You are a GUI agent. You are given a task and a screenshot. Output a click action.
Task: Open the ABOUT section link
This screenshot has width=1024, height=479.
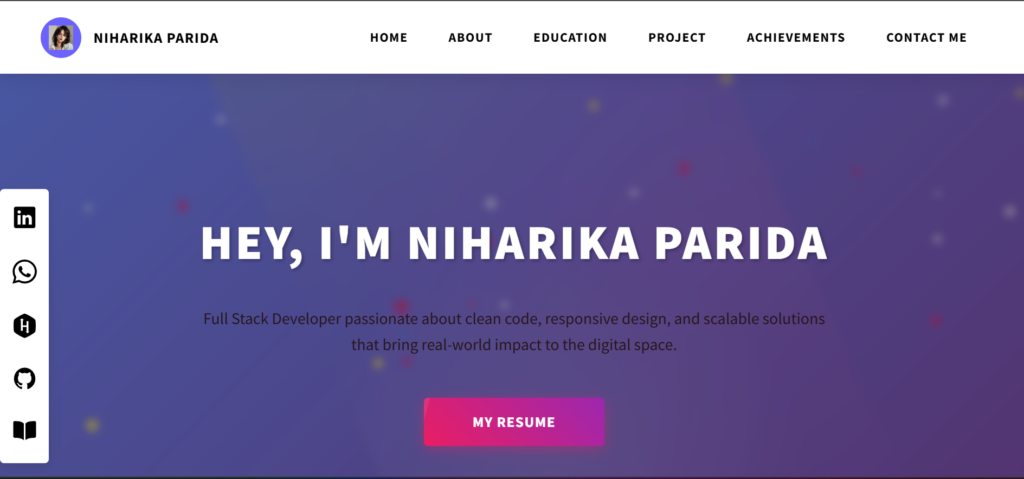click(470, 38)
